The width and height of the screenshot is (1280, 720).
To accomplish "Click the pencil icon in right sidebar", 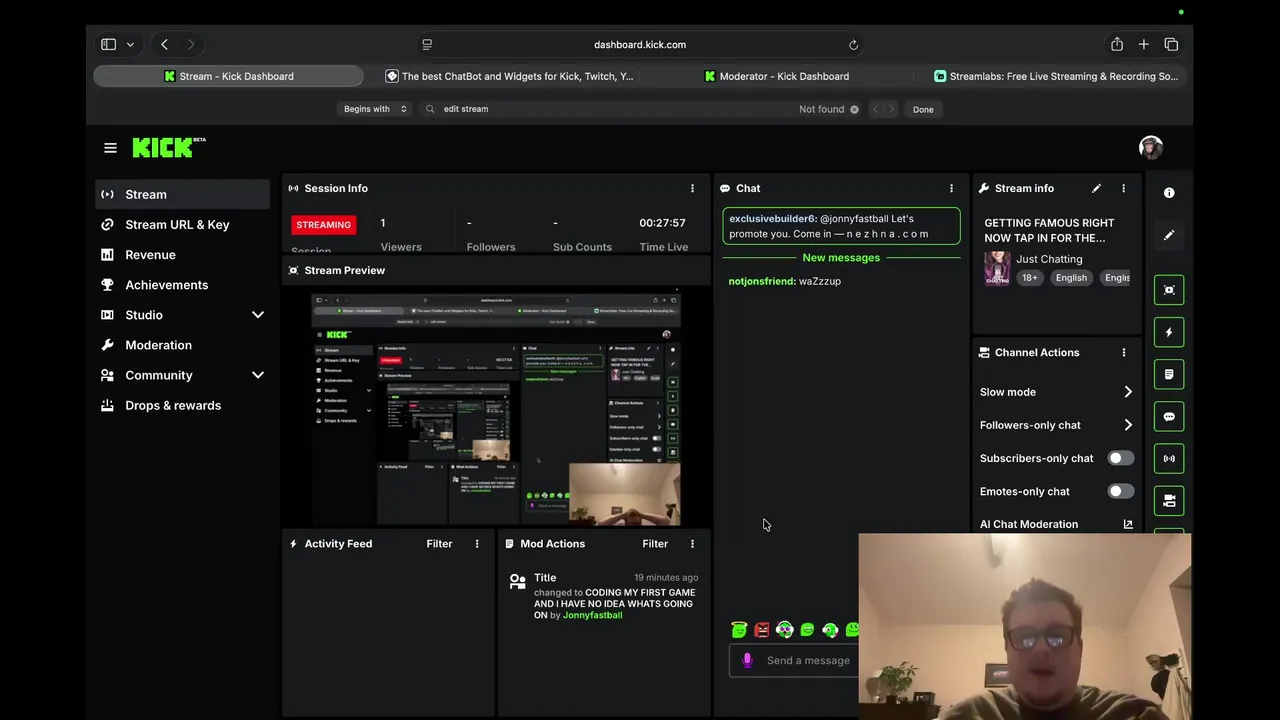I will pyautogui.click(x=1169, y=235).
